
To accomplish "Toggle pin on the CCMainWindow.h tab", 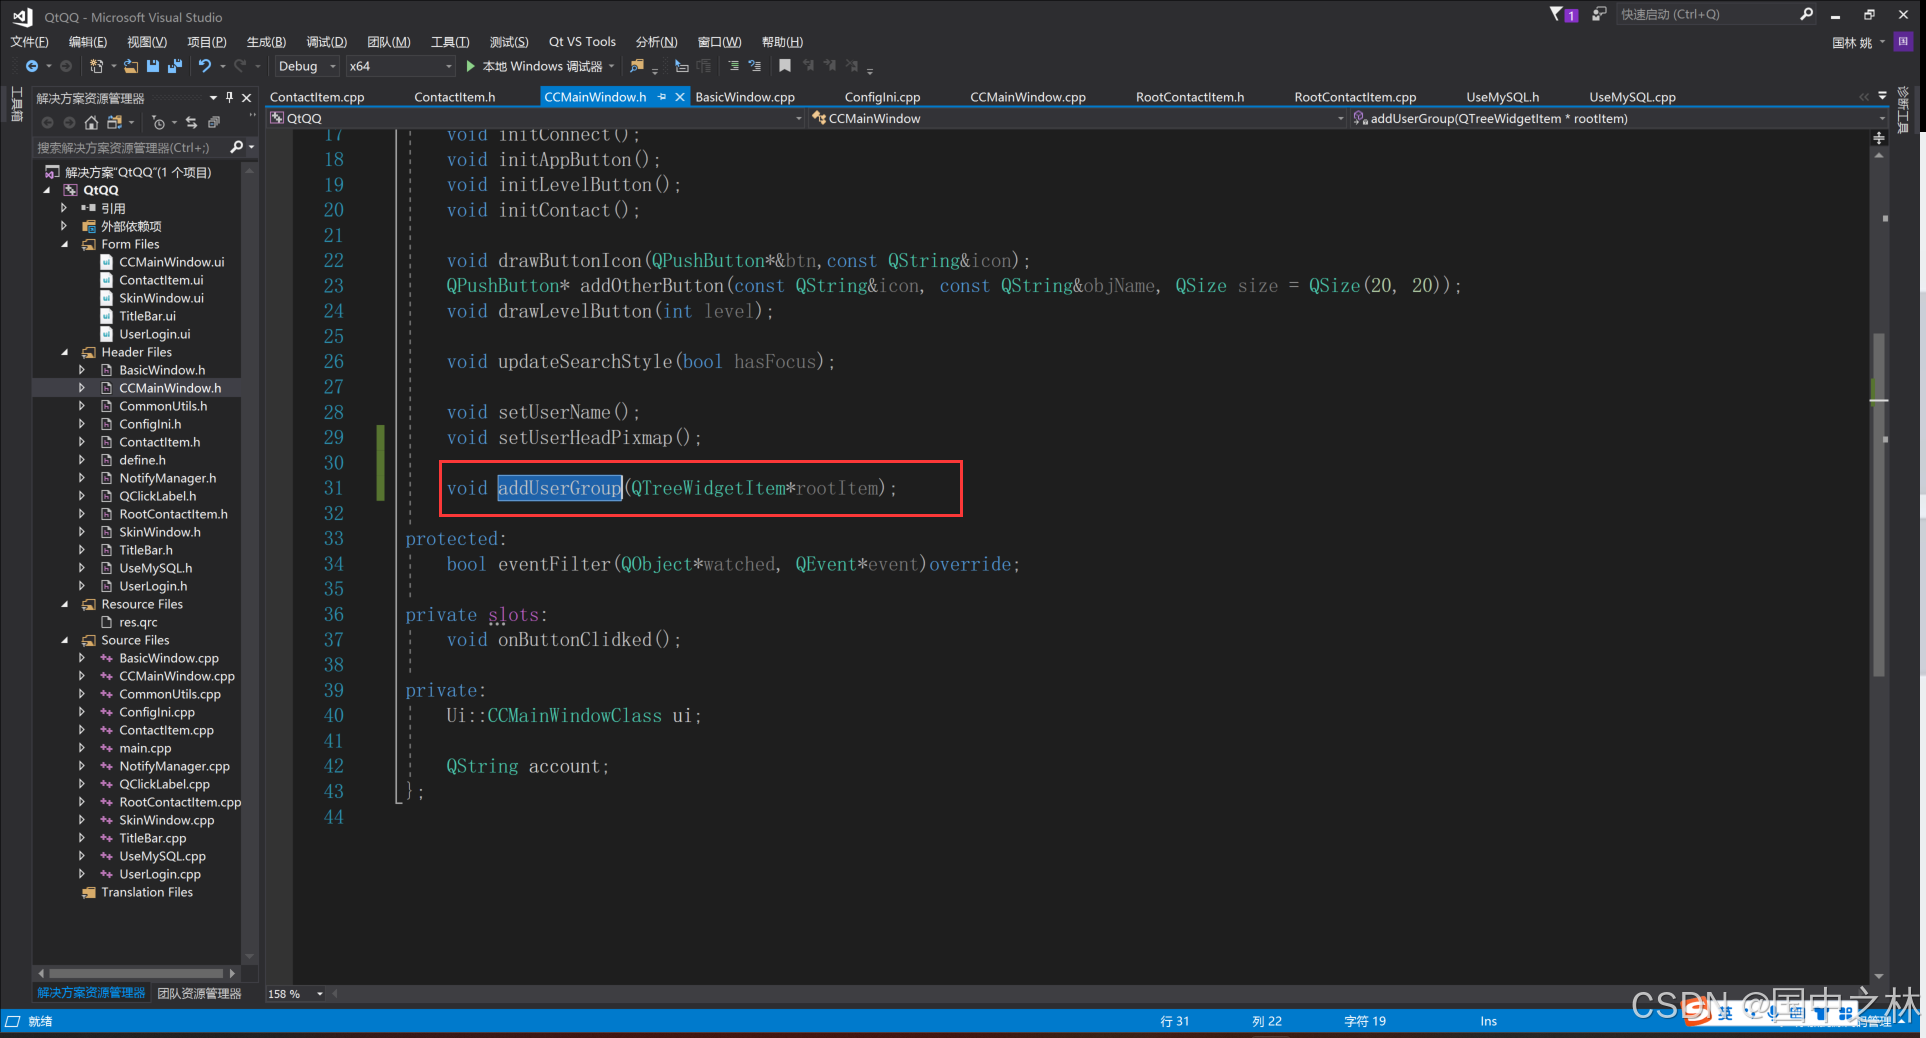I will pos(662,97).
